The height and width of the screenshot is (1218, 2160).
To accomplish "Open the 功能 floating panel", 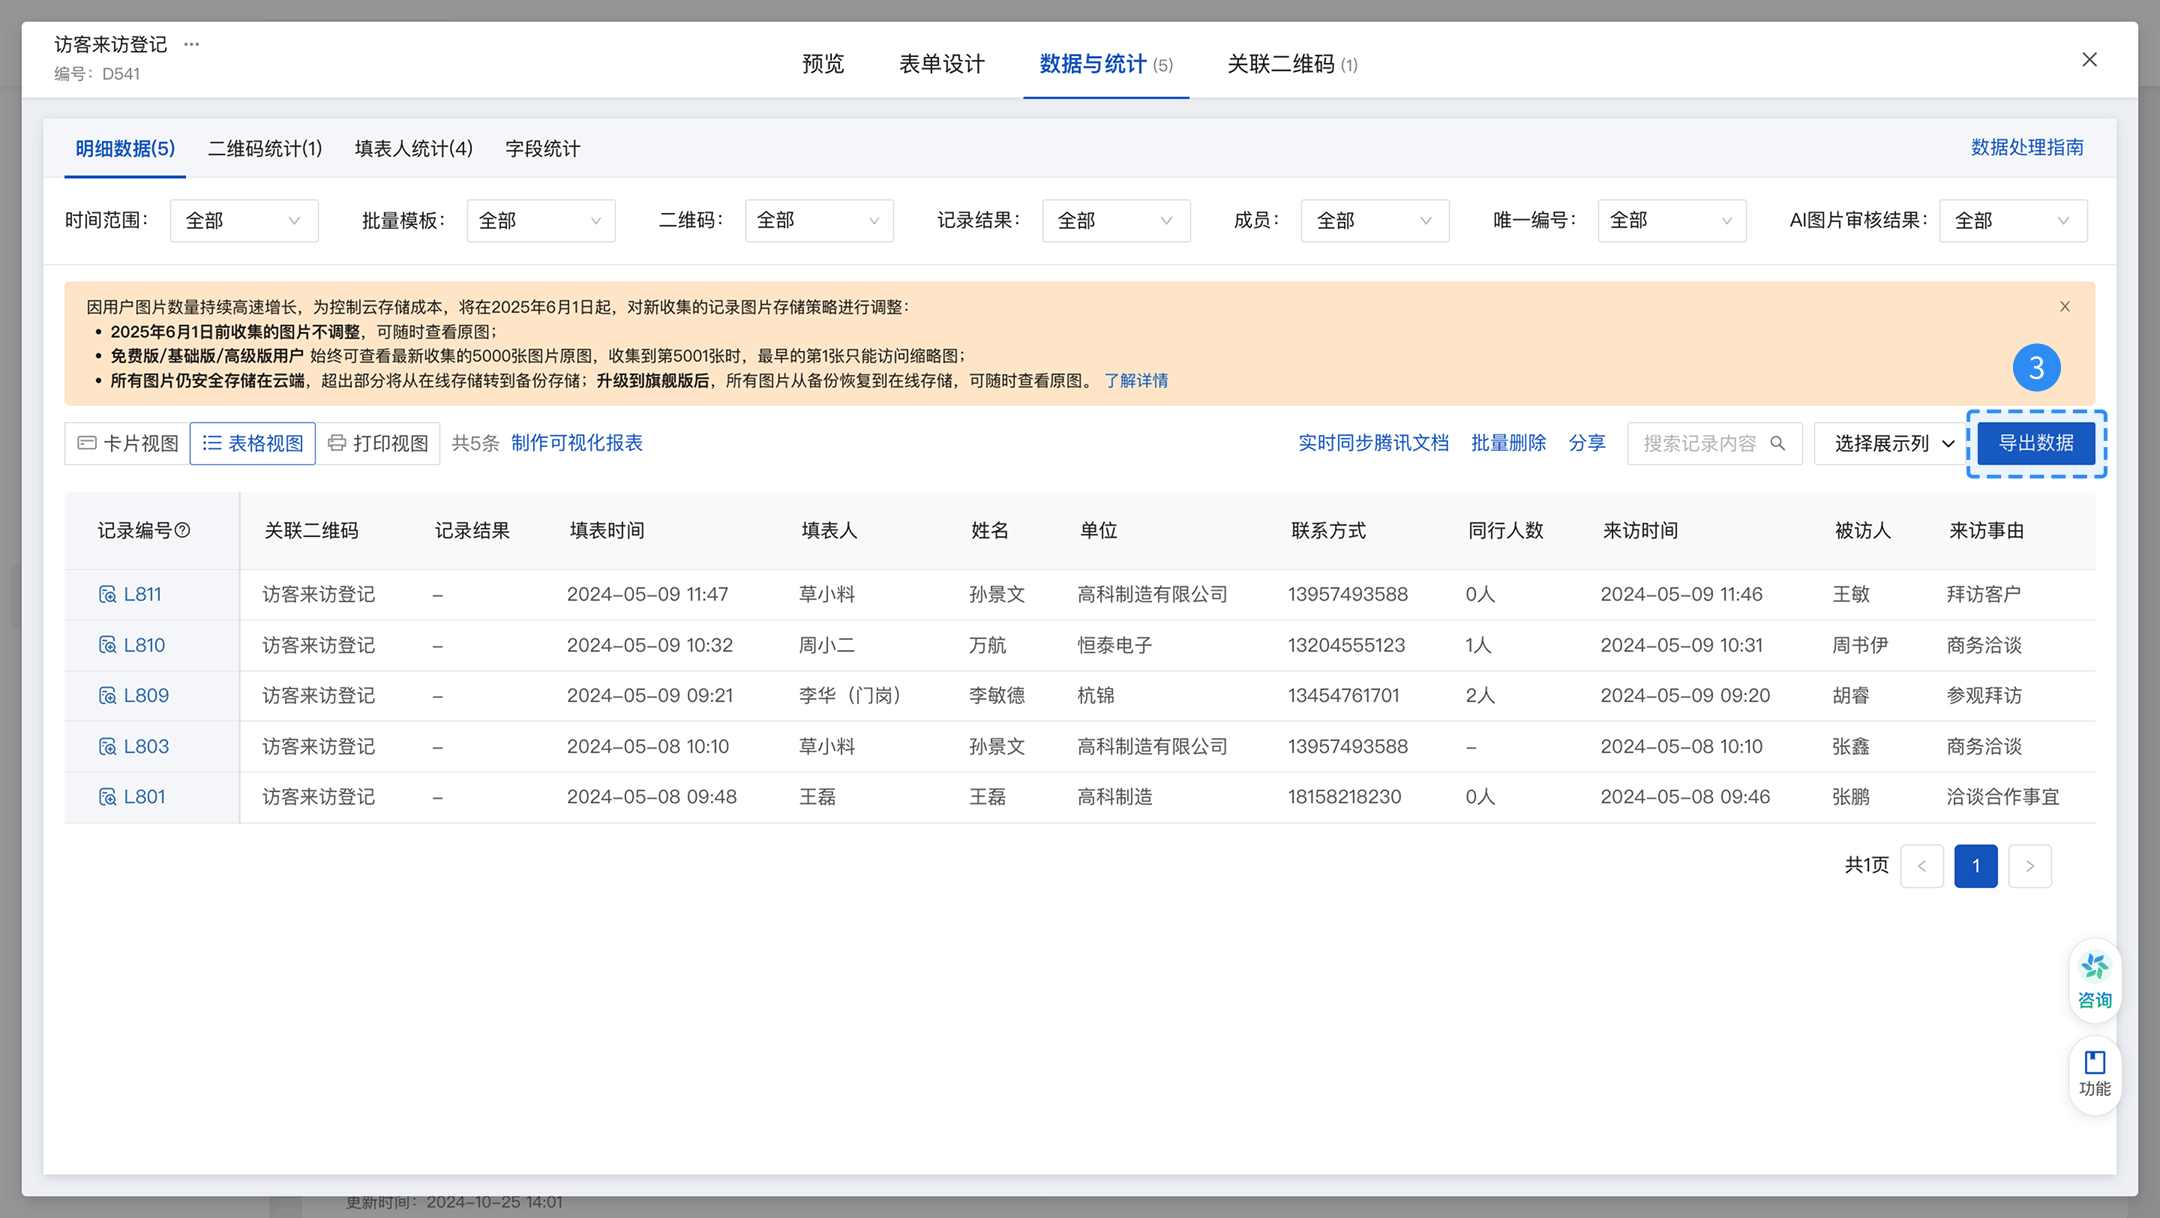I will pyautogui.click(x=2094, y=1074).
